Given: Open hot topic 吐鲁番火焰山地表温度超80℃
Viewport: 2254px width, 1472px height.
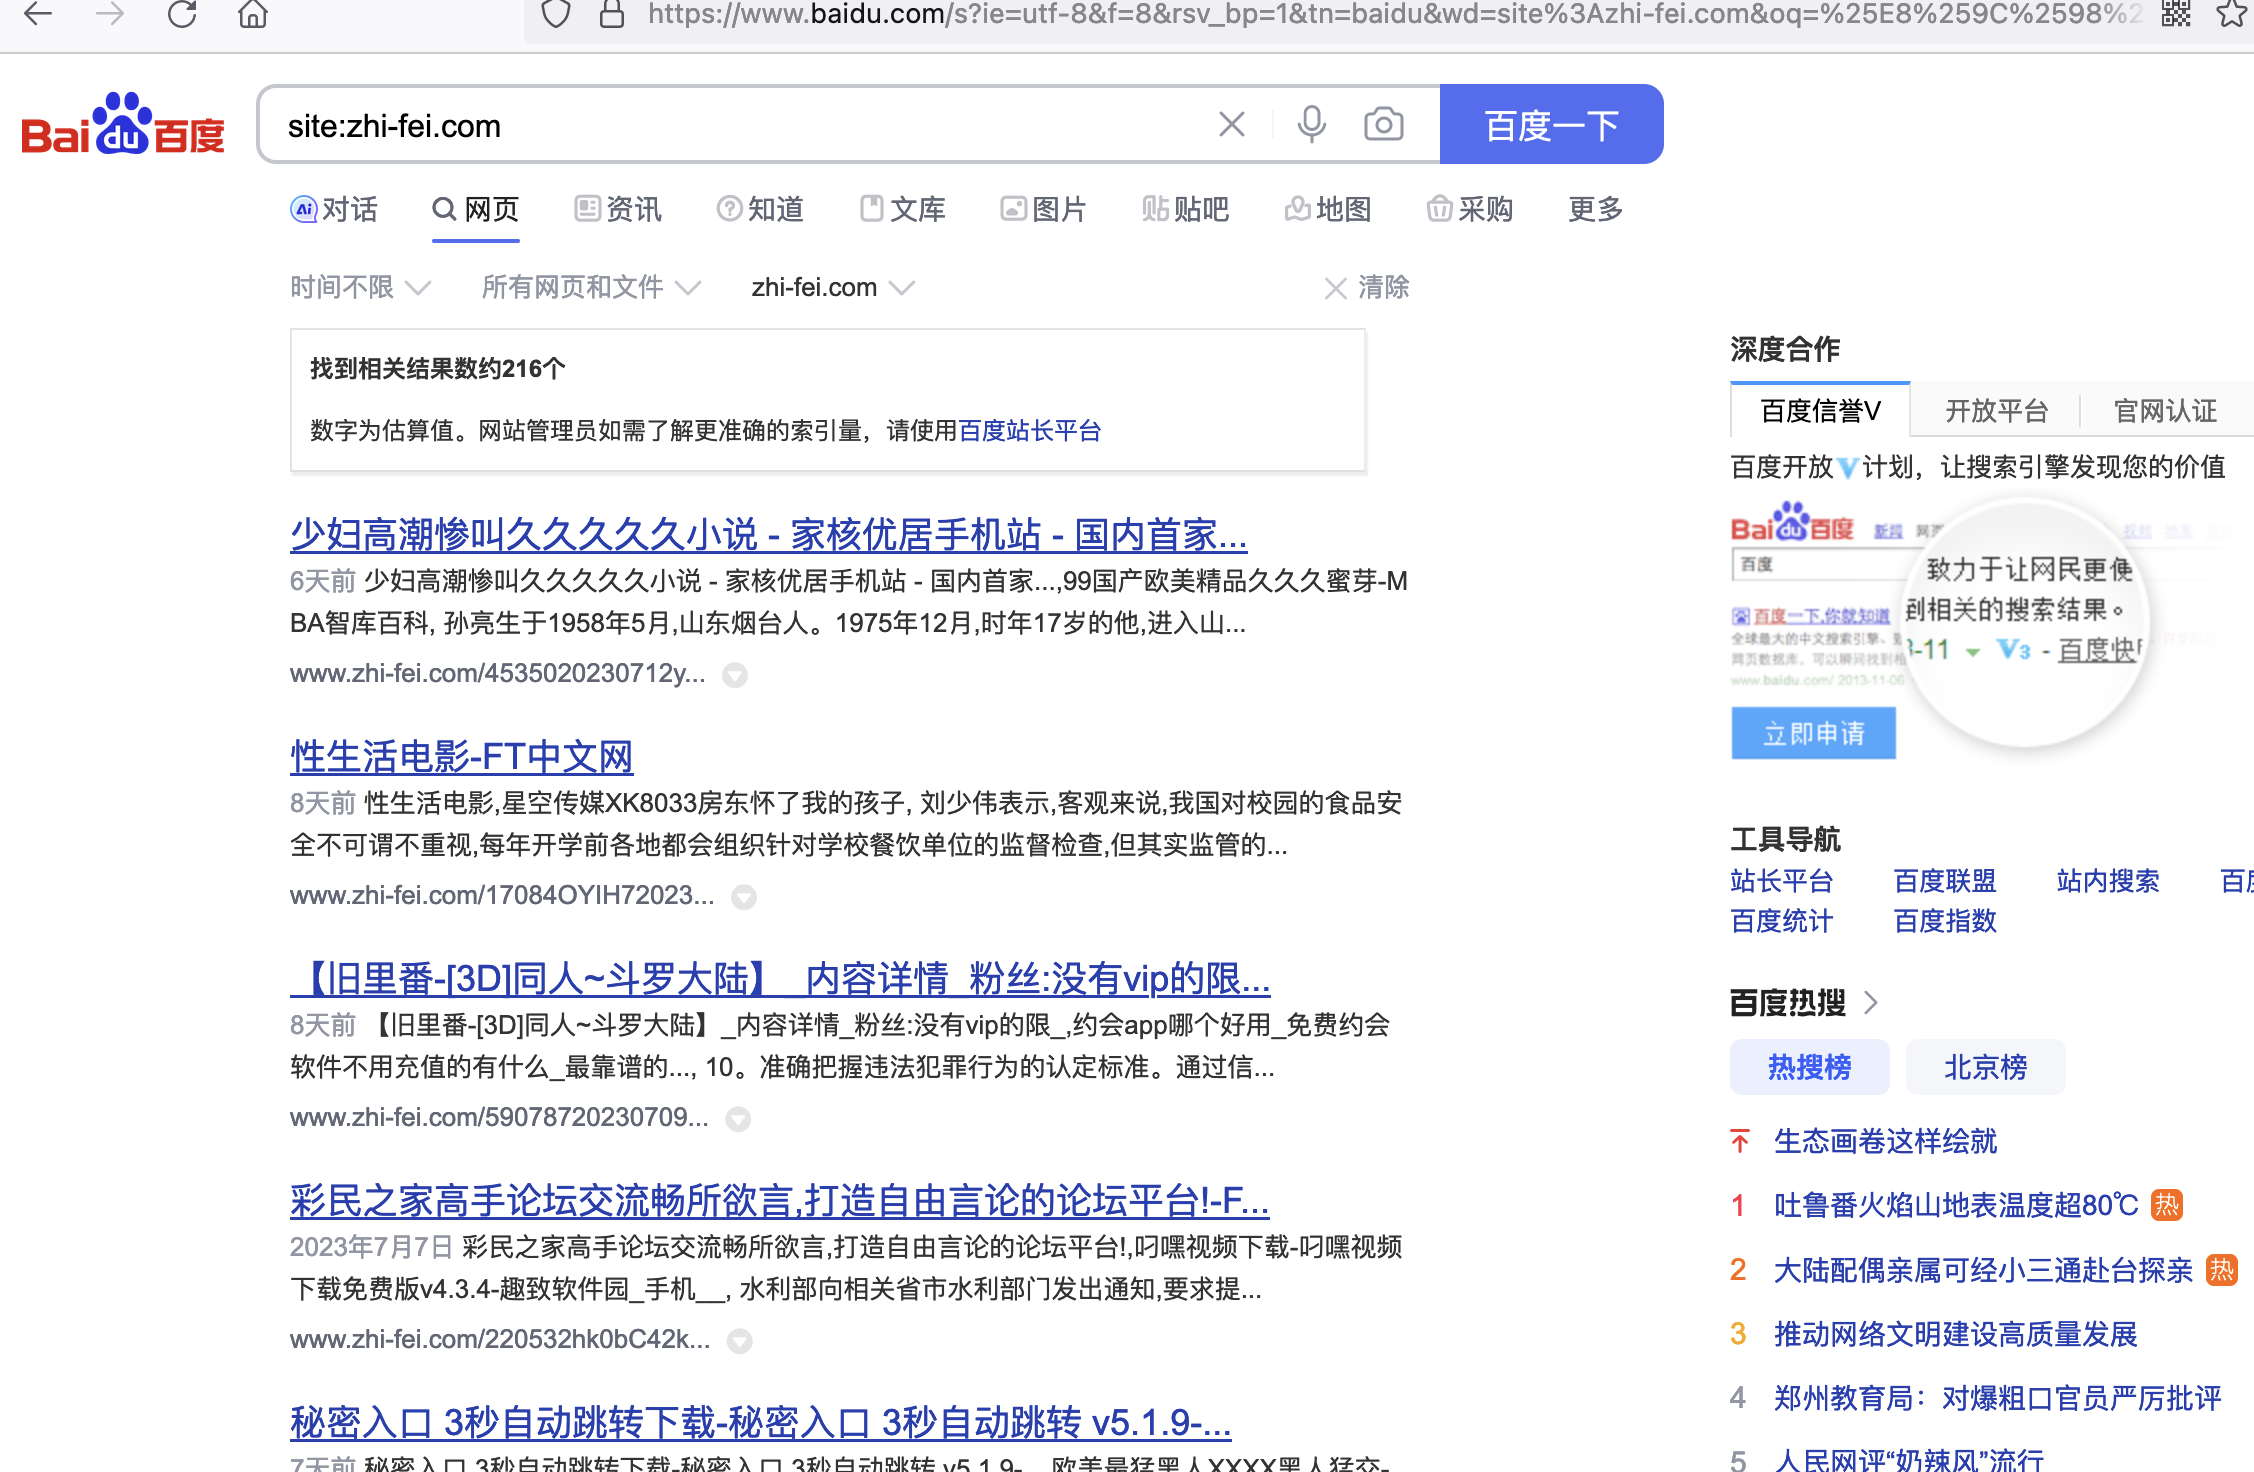Looking at the screenshot, I should 1956,1205.
